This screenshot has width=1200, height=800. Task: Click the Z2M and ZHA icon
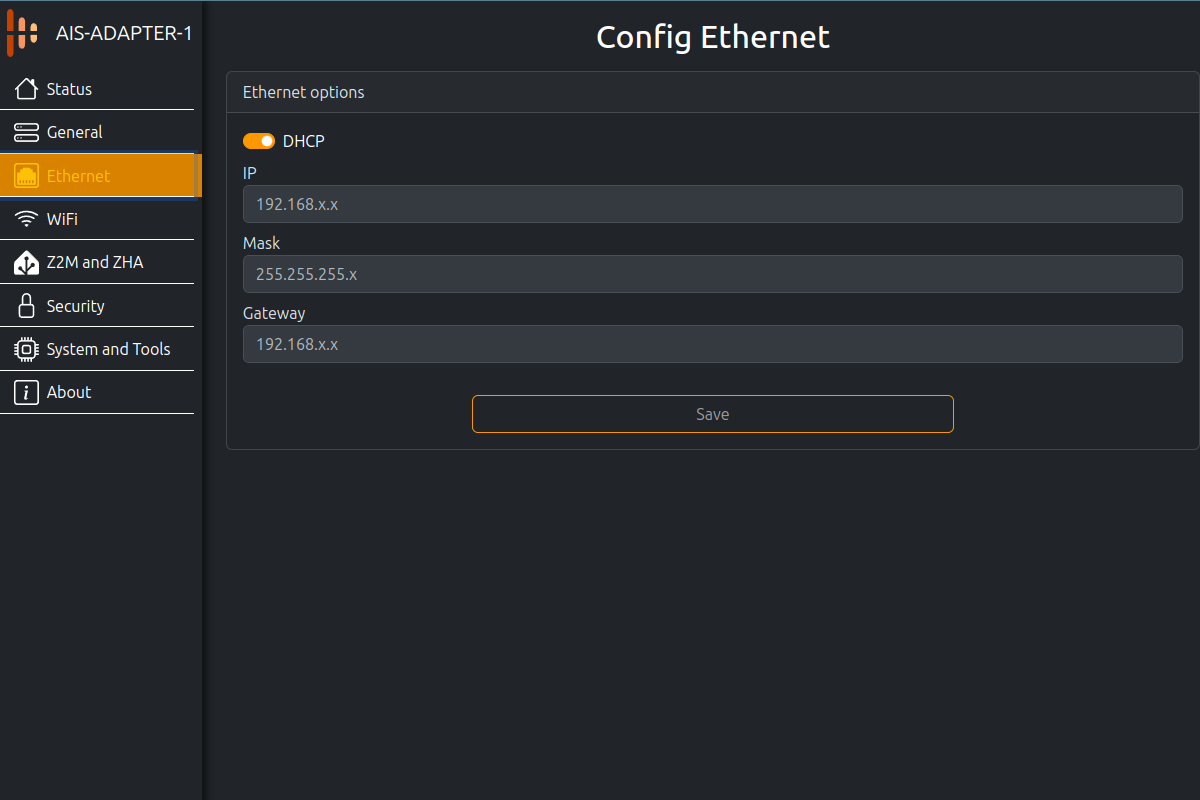point(27,263)
